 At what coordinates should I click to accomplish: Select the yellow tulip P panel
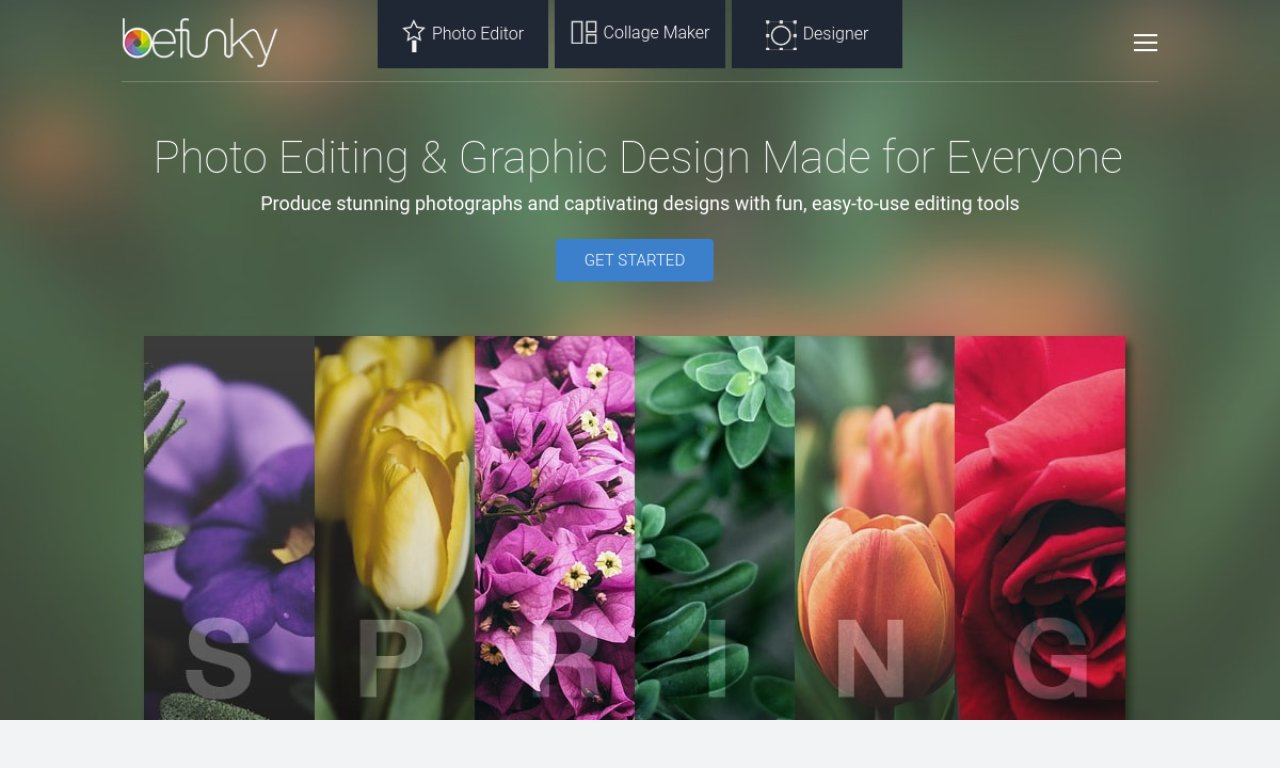[395, 528]
